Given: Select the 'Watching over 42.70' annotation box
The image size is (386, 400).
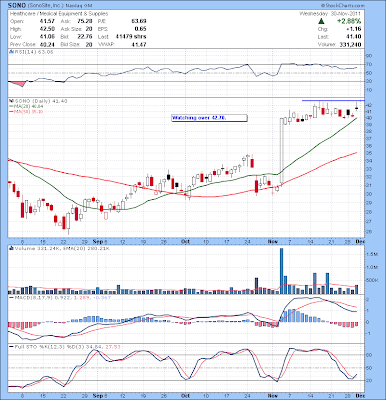Looking at the screenshot, I should (x=209, y=118).
